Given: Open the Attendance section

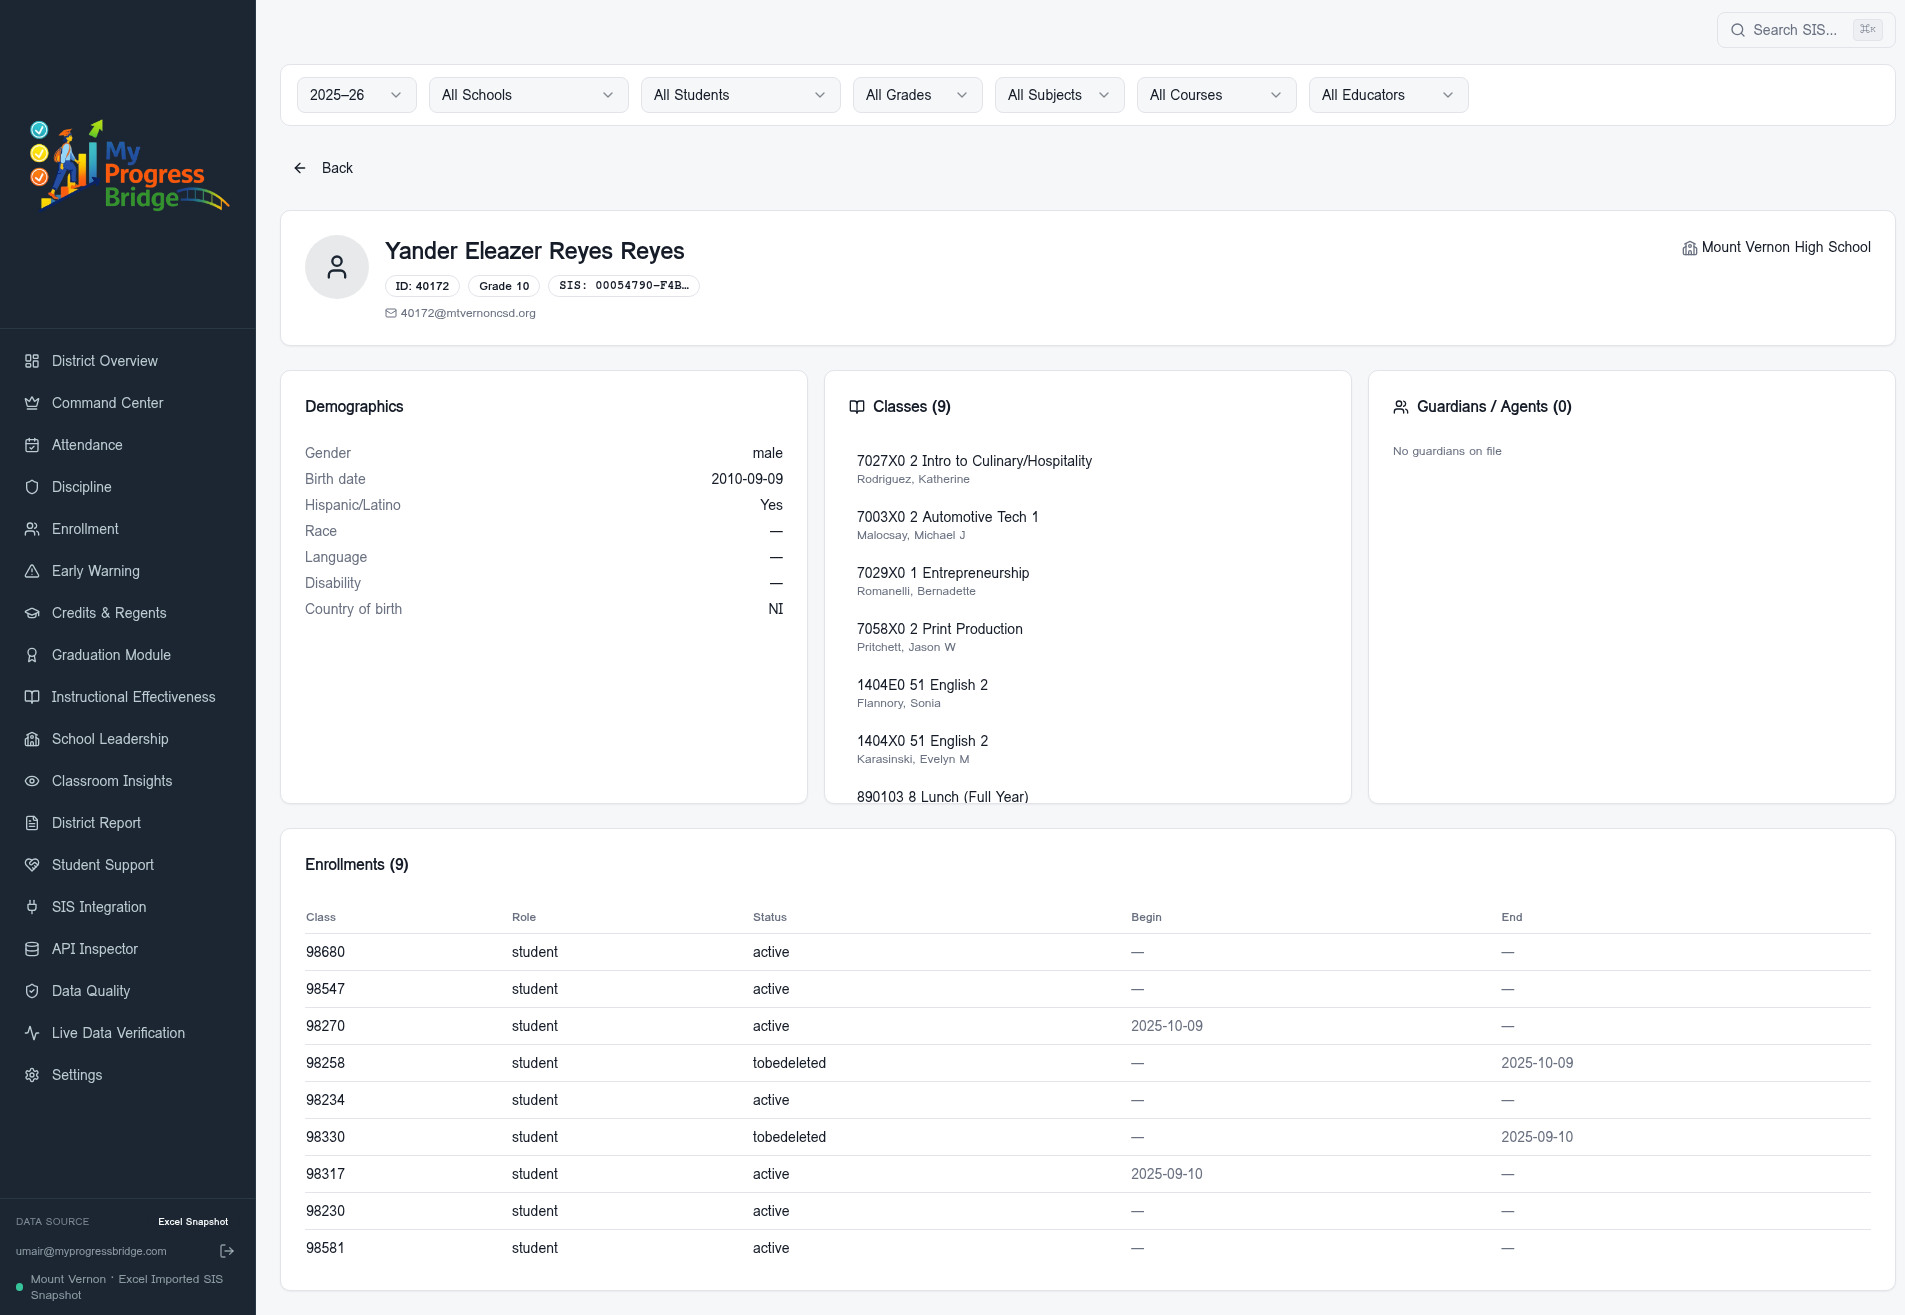Looking at the screenshot, I should [128, 445].
